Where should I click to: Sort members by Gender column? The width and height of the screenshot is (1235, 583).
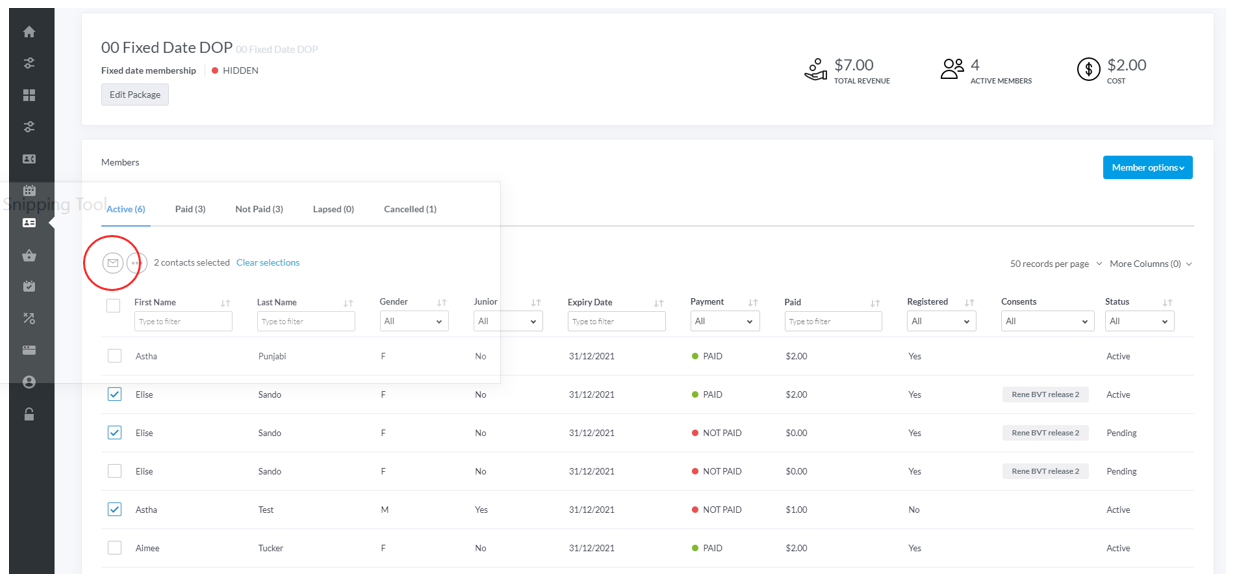pyautogui.click(x=442, y=303)
